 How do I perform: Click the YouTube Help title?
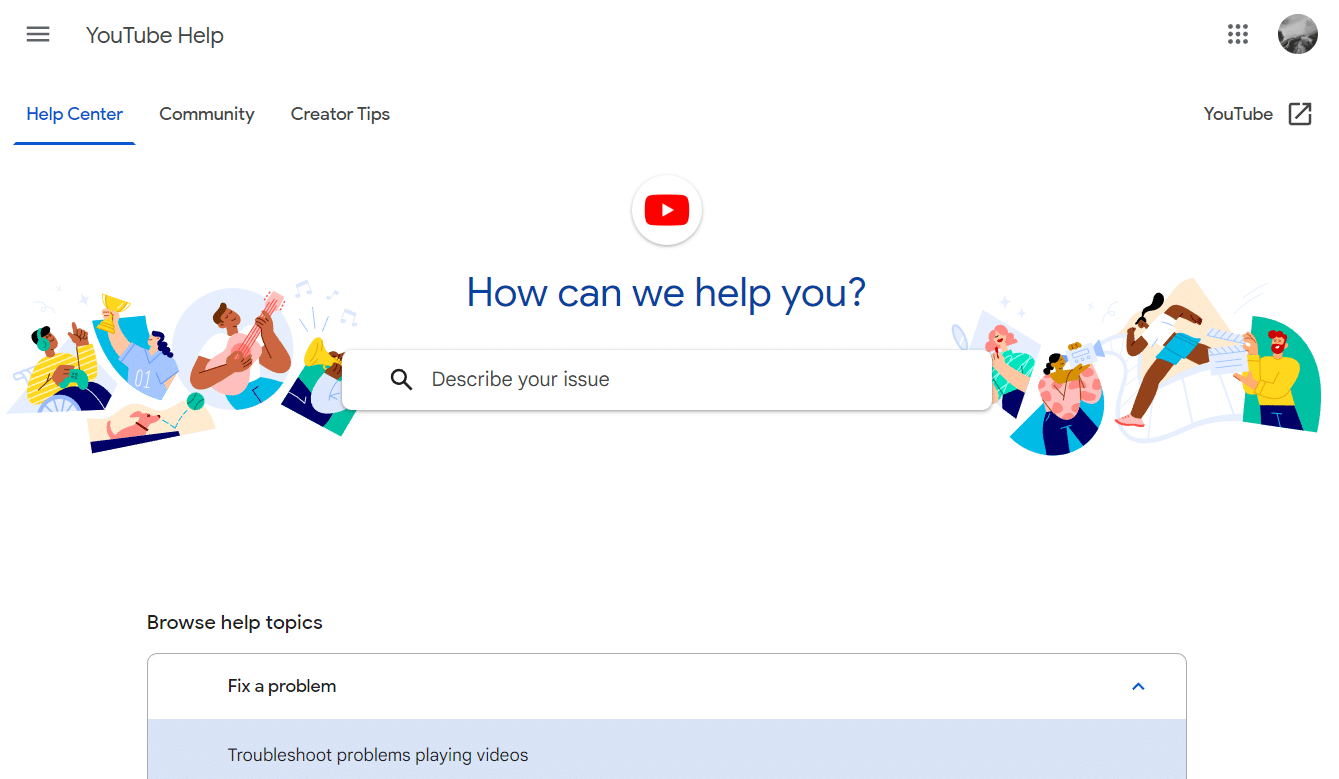[155, 36]
